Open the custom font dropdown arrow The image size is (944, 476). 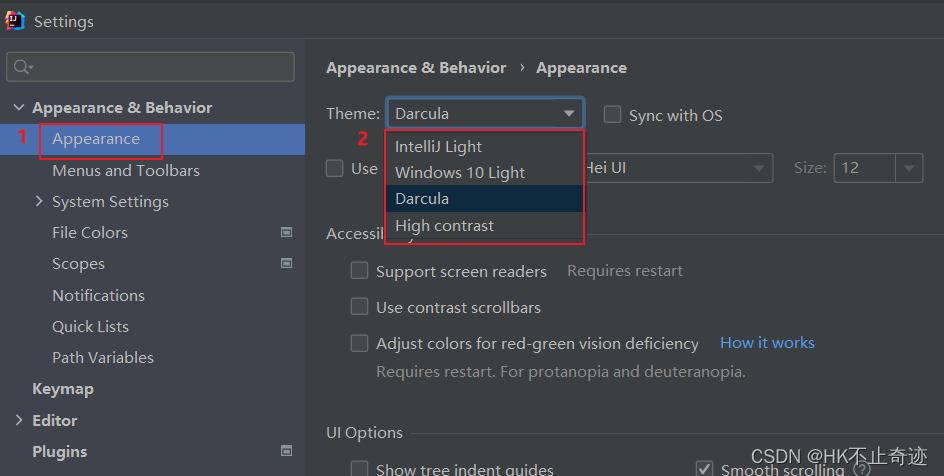[x=759, y=168]
